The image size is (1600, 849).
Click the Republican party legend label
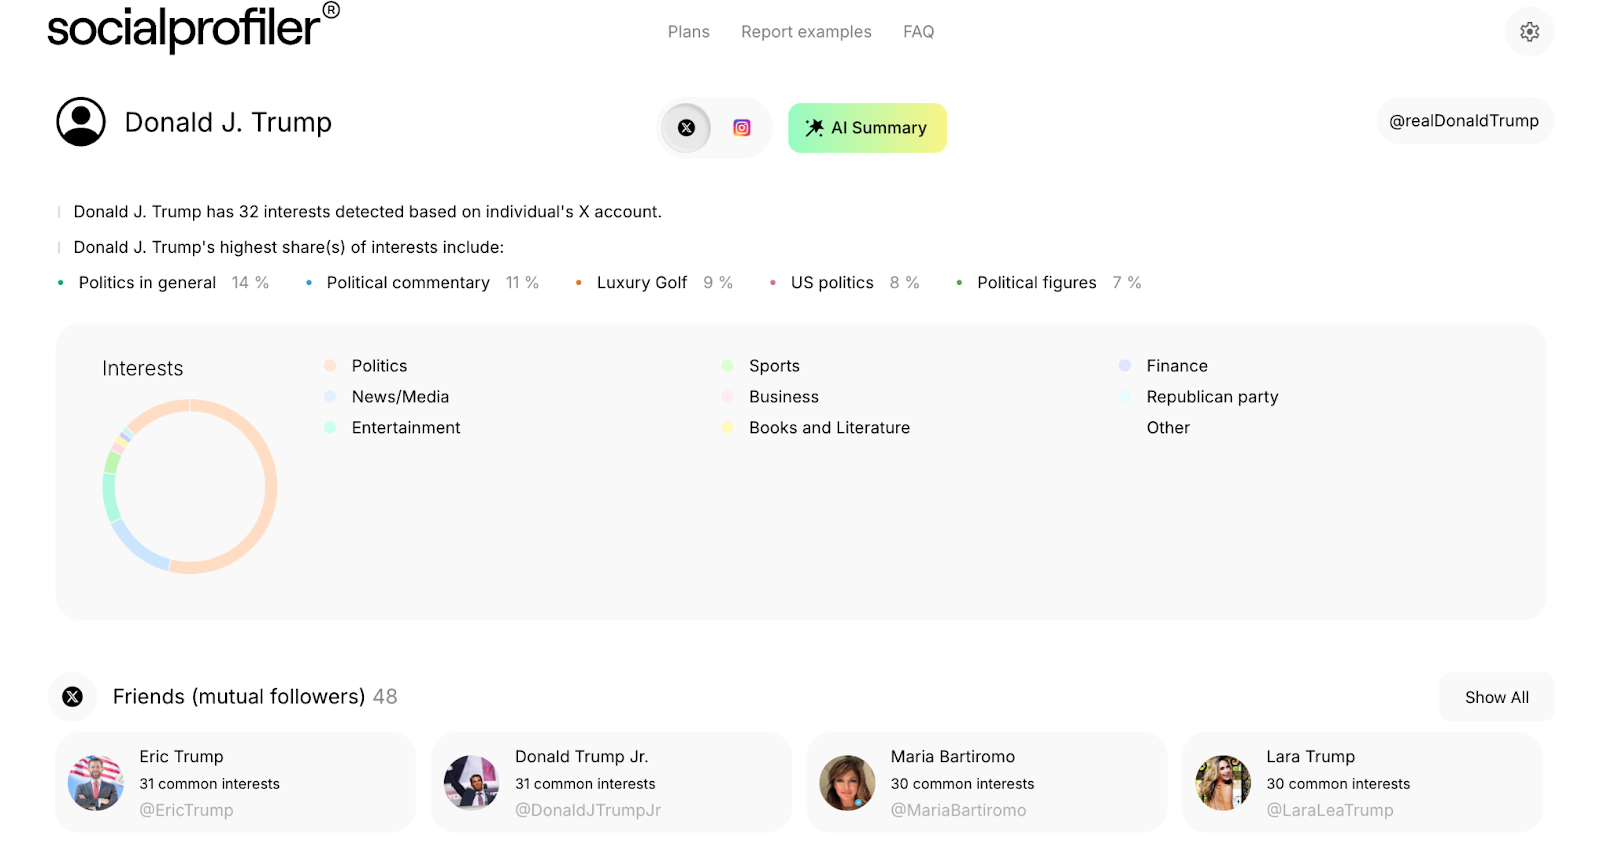tap(1212, 397)
